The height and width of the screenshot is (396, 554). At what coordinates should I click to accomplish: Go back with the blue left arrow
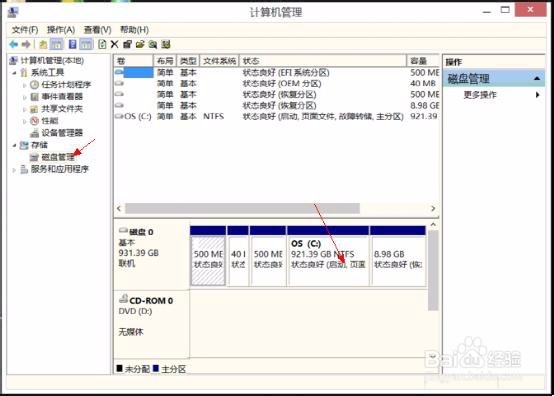pos(14,45)
